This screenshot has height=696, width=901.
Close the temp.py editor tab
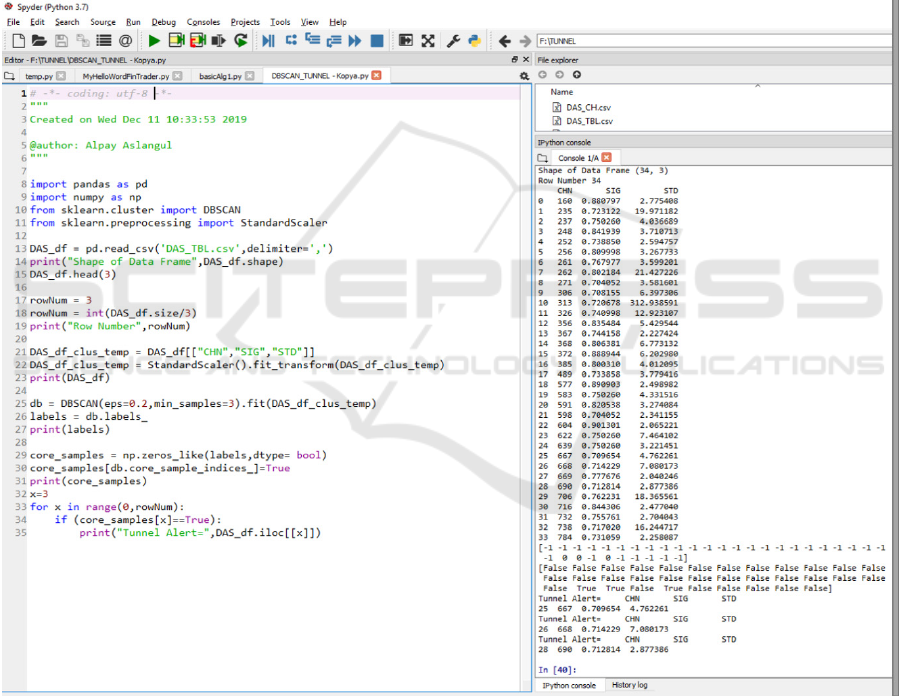point(61,76)
